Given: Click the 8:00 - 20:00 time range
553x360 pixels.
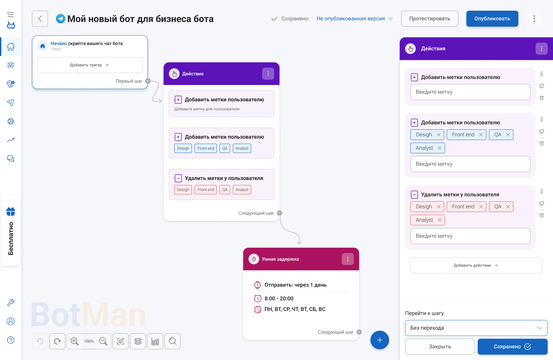Looking at the screenshot, I should click(x=279, y=299).
